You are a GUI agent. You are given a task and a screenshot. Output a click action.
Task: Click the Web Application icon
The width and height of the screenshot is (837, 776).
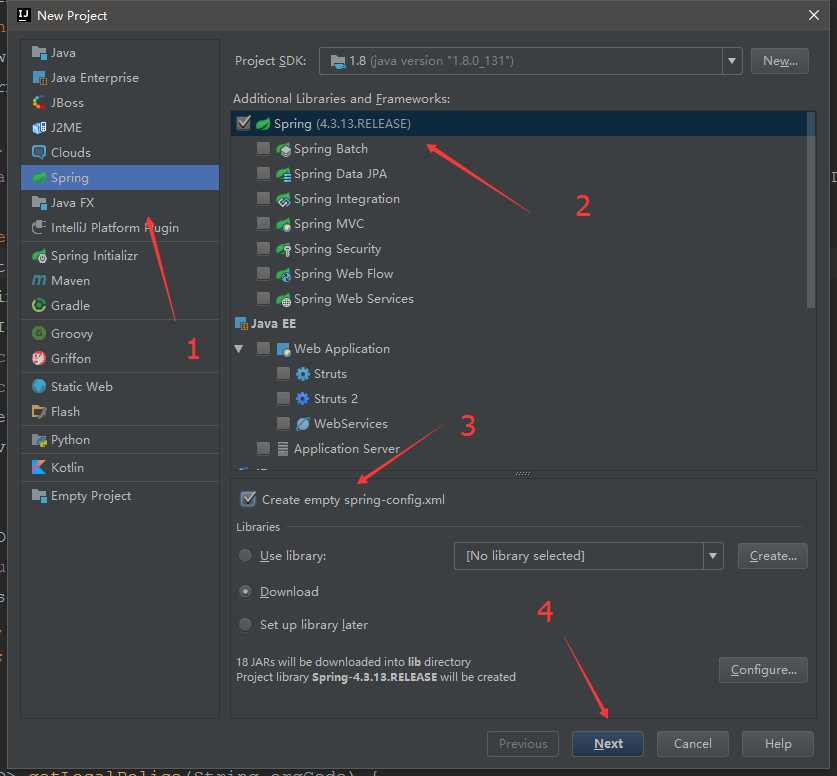tap(283, 349)
